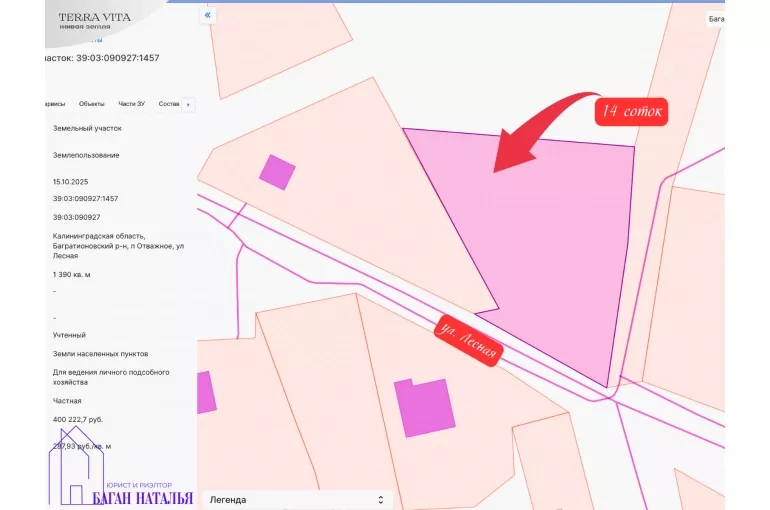Click the Terra Vita logo
This screenshot has height=510, width=770.
tap(94, 20)
